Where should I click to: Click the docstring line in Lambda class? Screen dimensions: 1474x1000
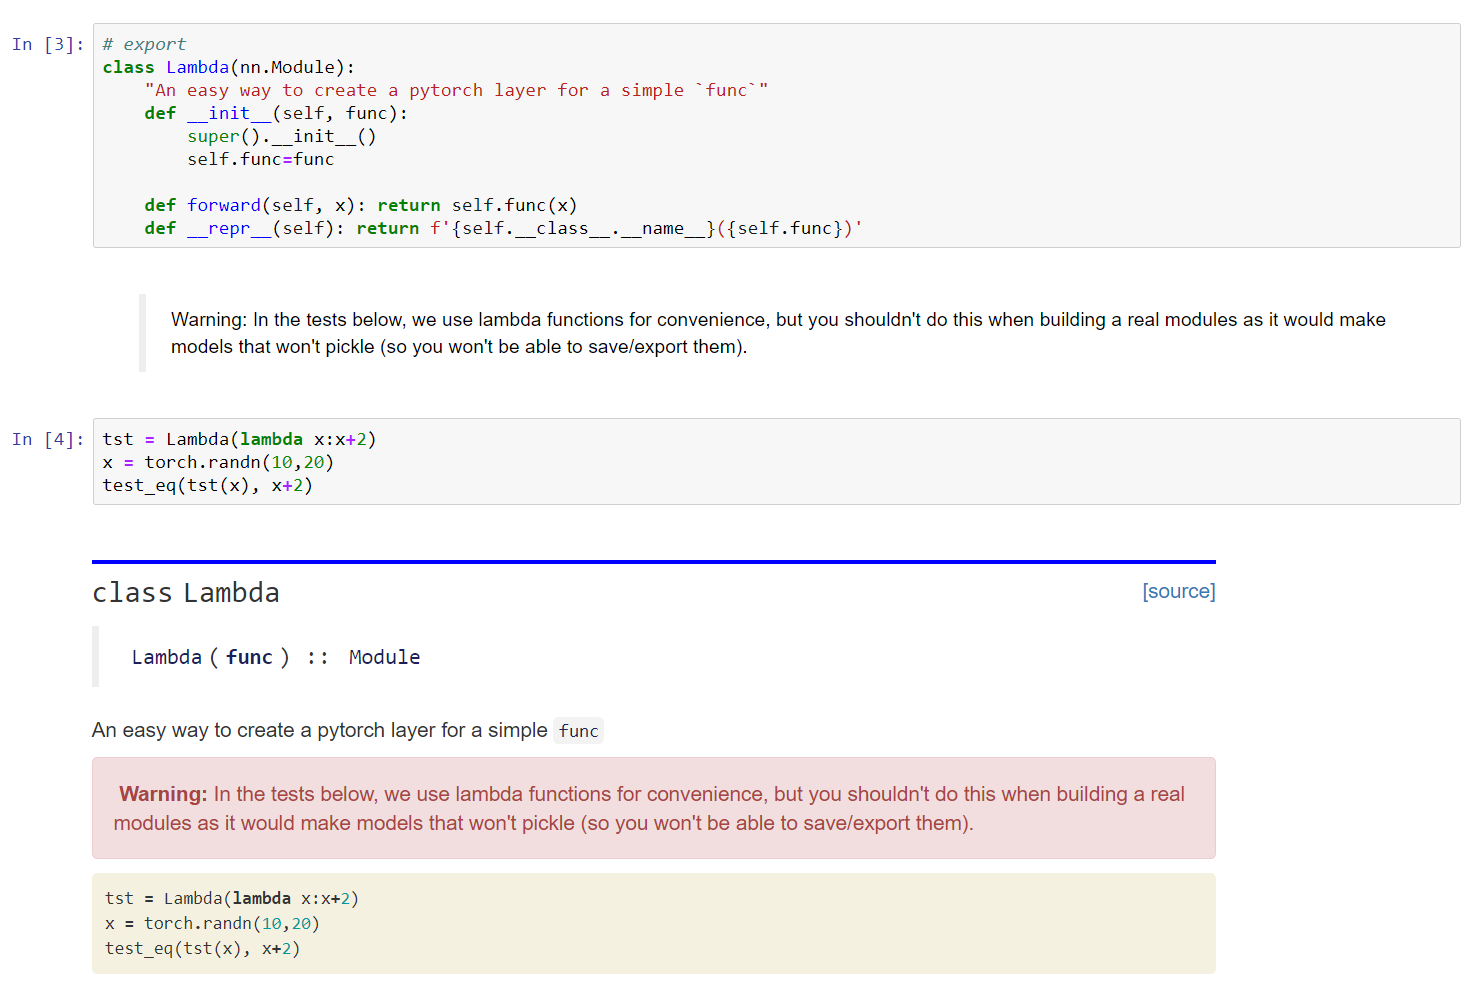point(456,90)
